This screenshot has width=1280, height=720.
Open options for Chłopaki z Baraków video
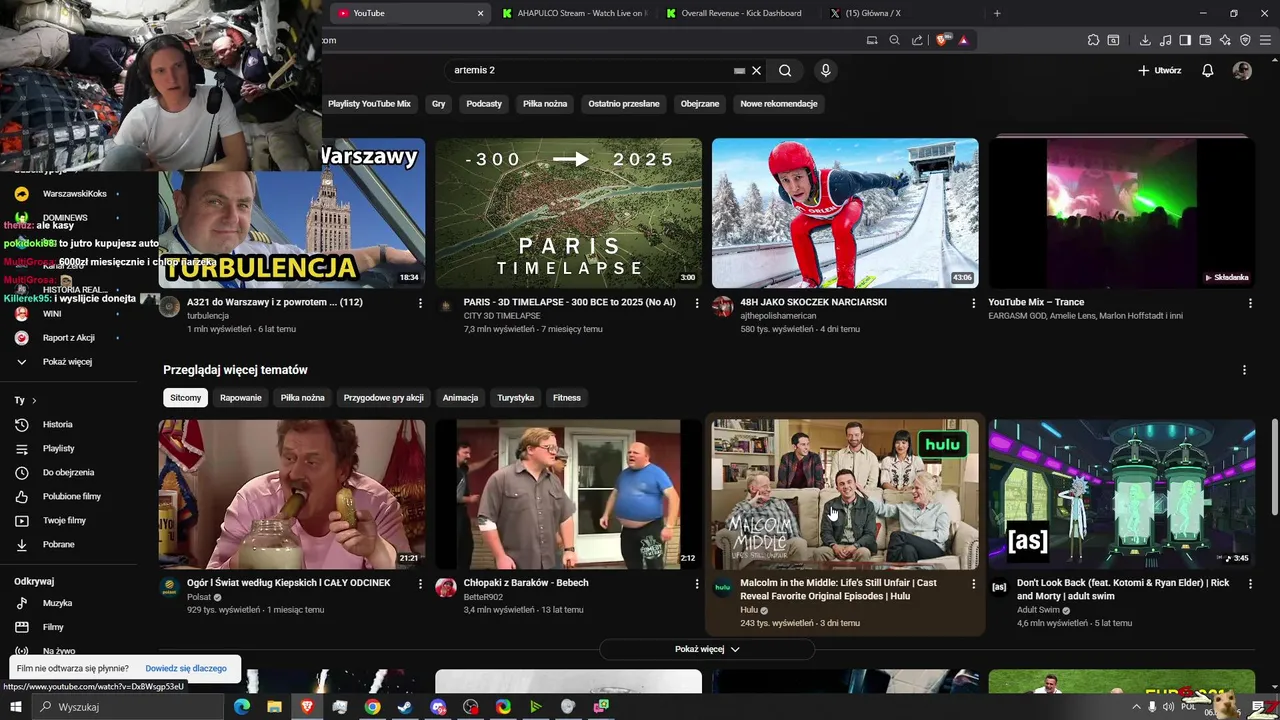tap(697, 584)
